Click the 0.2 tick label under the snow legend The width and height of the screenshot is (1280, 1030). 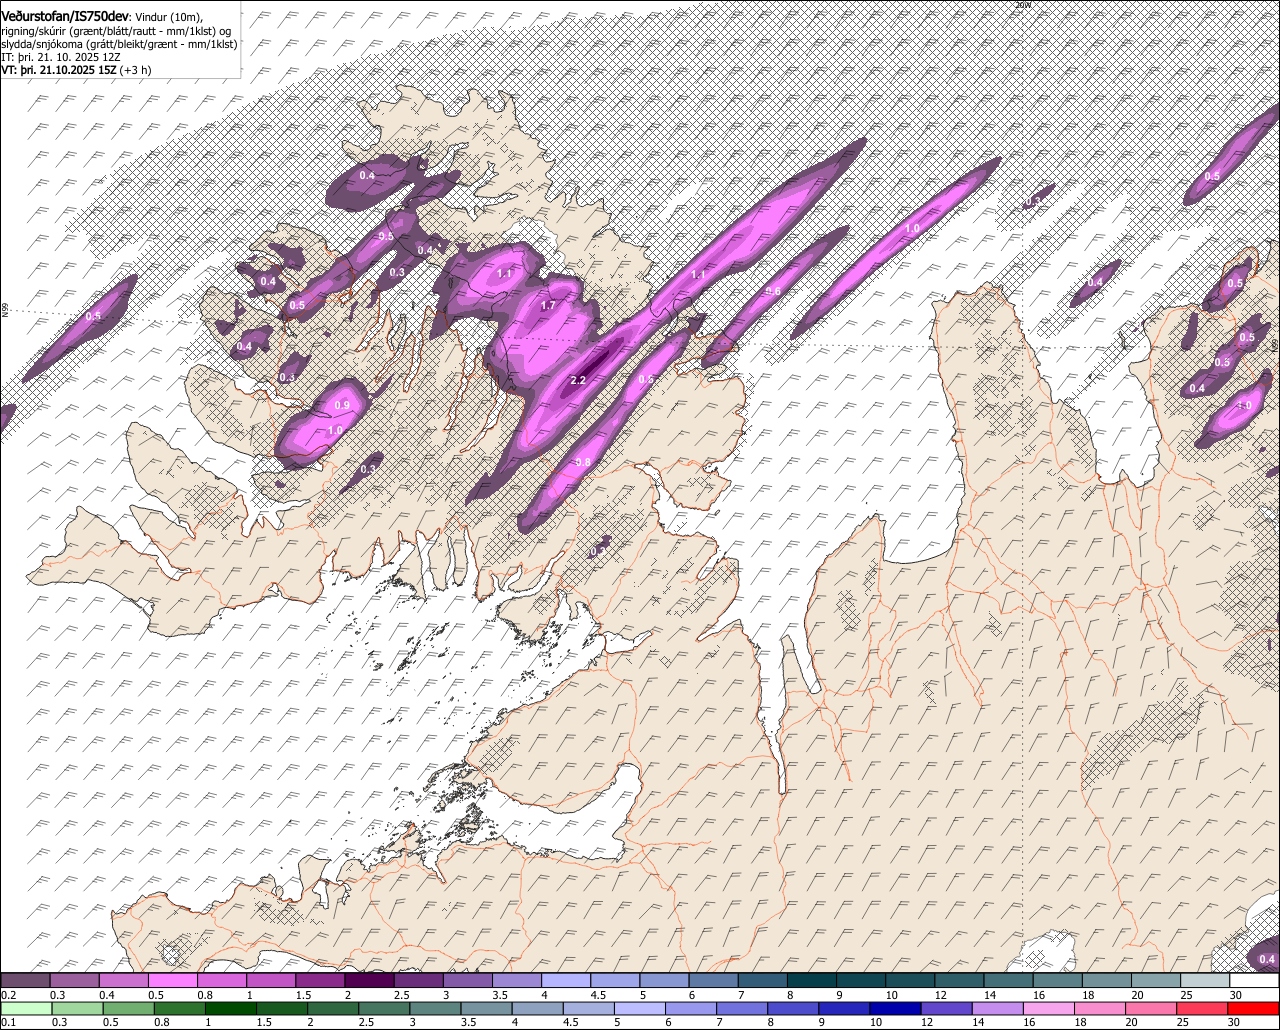[8, 995]
